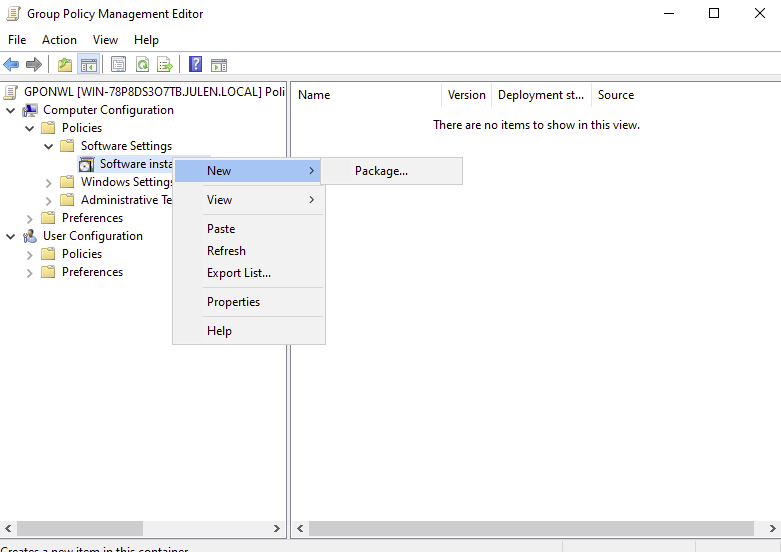Toggle the Show/Hide Action Pane icon
781x552 pixels.
coord(219,65)
